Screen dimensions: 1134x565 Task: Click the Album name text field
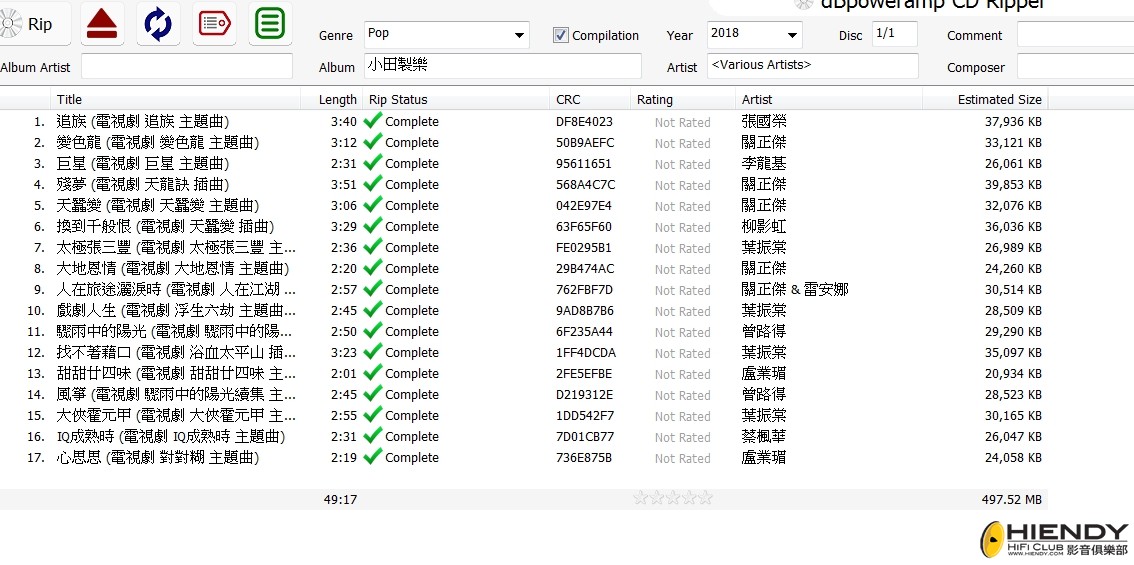[x=502, y=66]
